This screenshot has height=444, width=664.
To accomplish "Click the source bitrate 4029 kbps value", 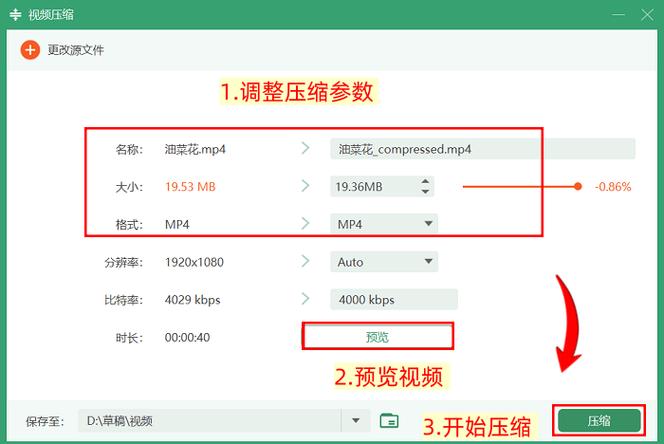I will (x=192, y=300).
